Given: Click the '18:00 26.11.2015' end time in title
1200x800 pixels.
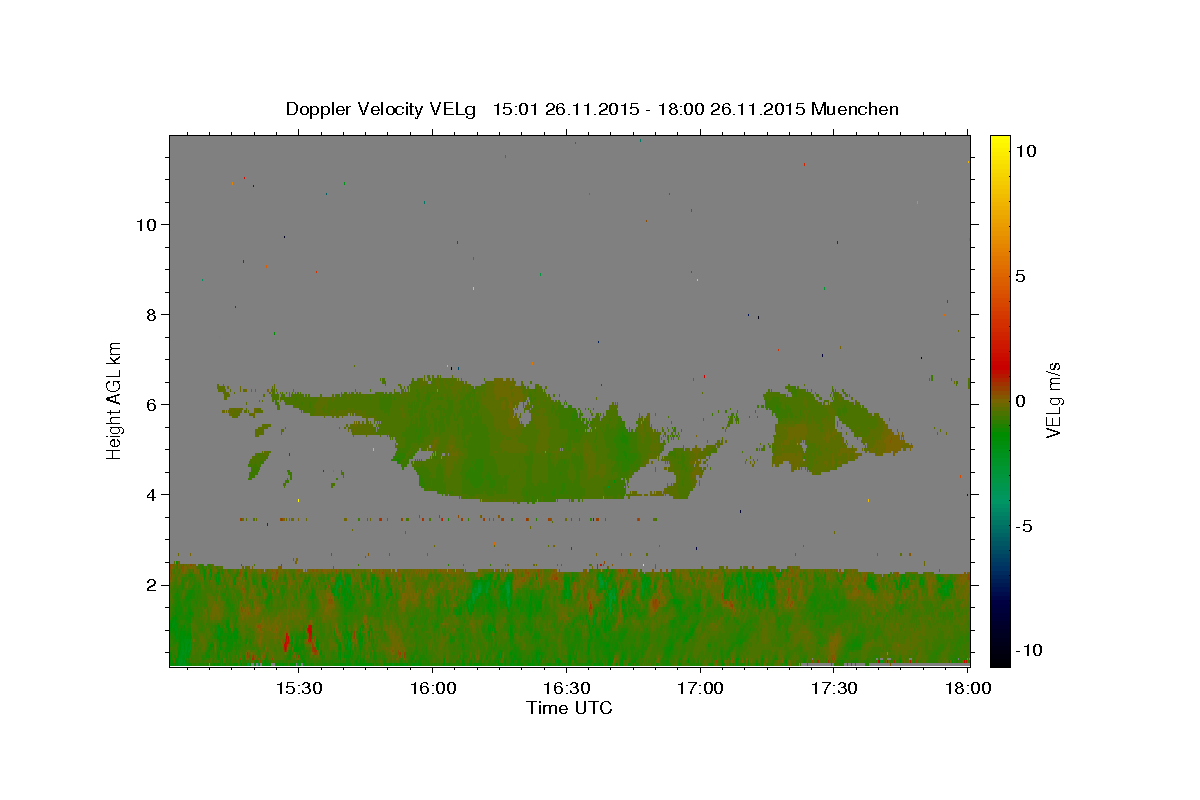Looking at the screenshot, I should [732, 109].
